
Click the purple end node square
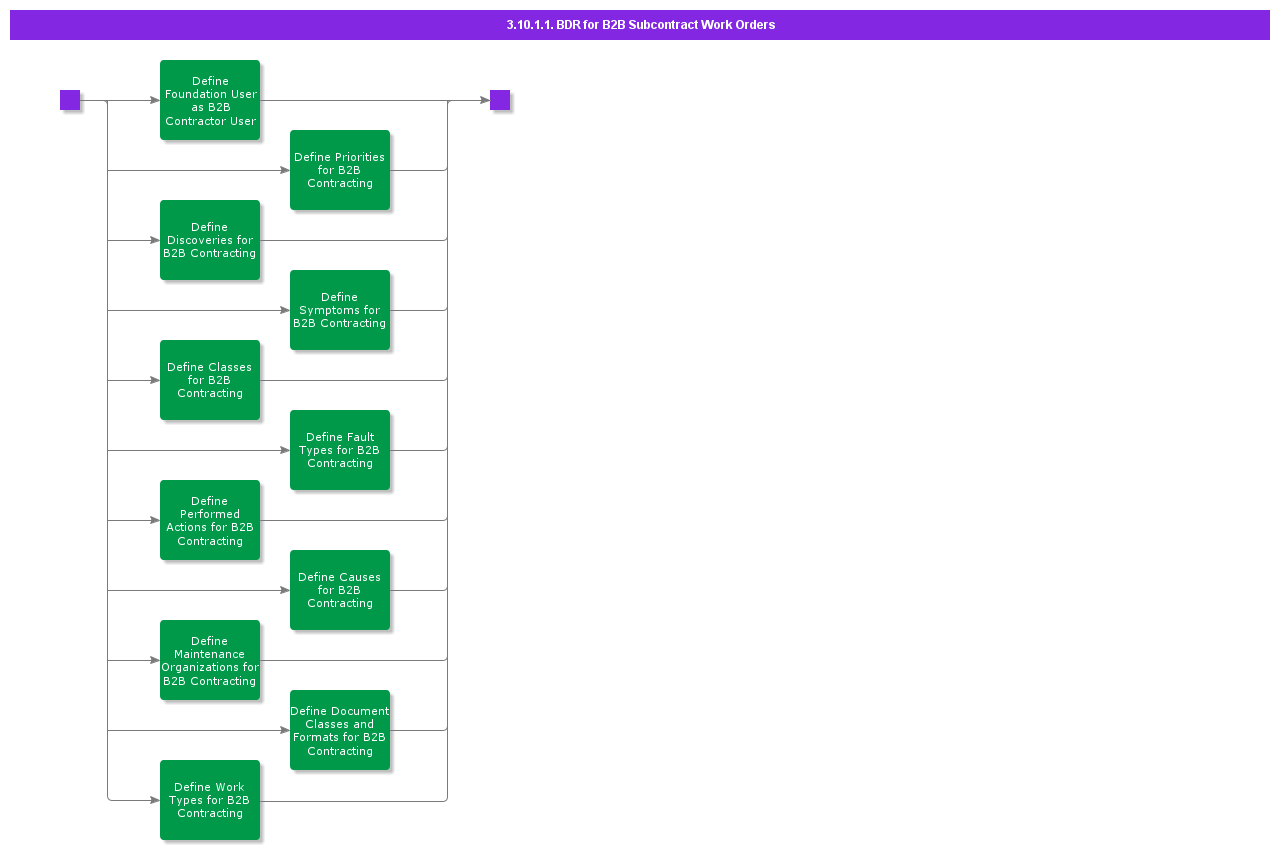500,100
